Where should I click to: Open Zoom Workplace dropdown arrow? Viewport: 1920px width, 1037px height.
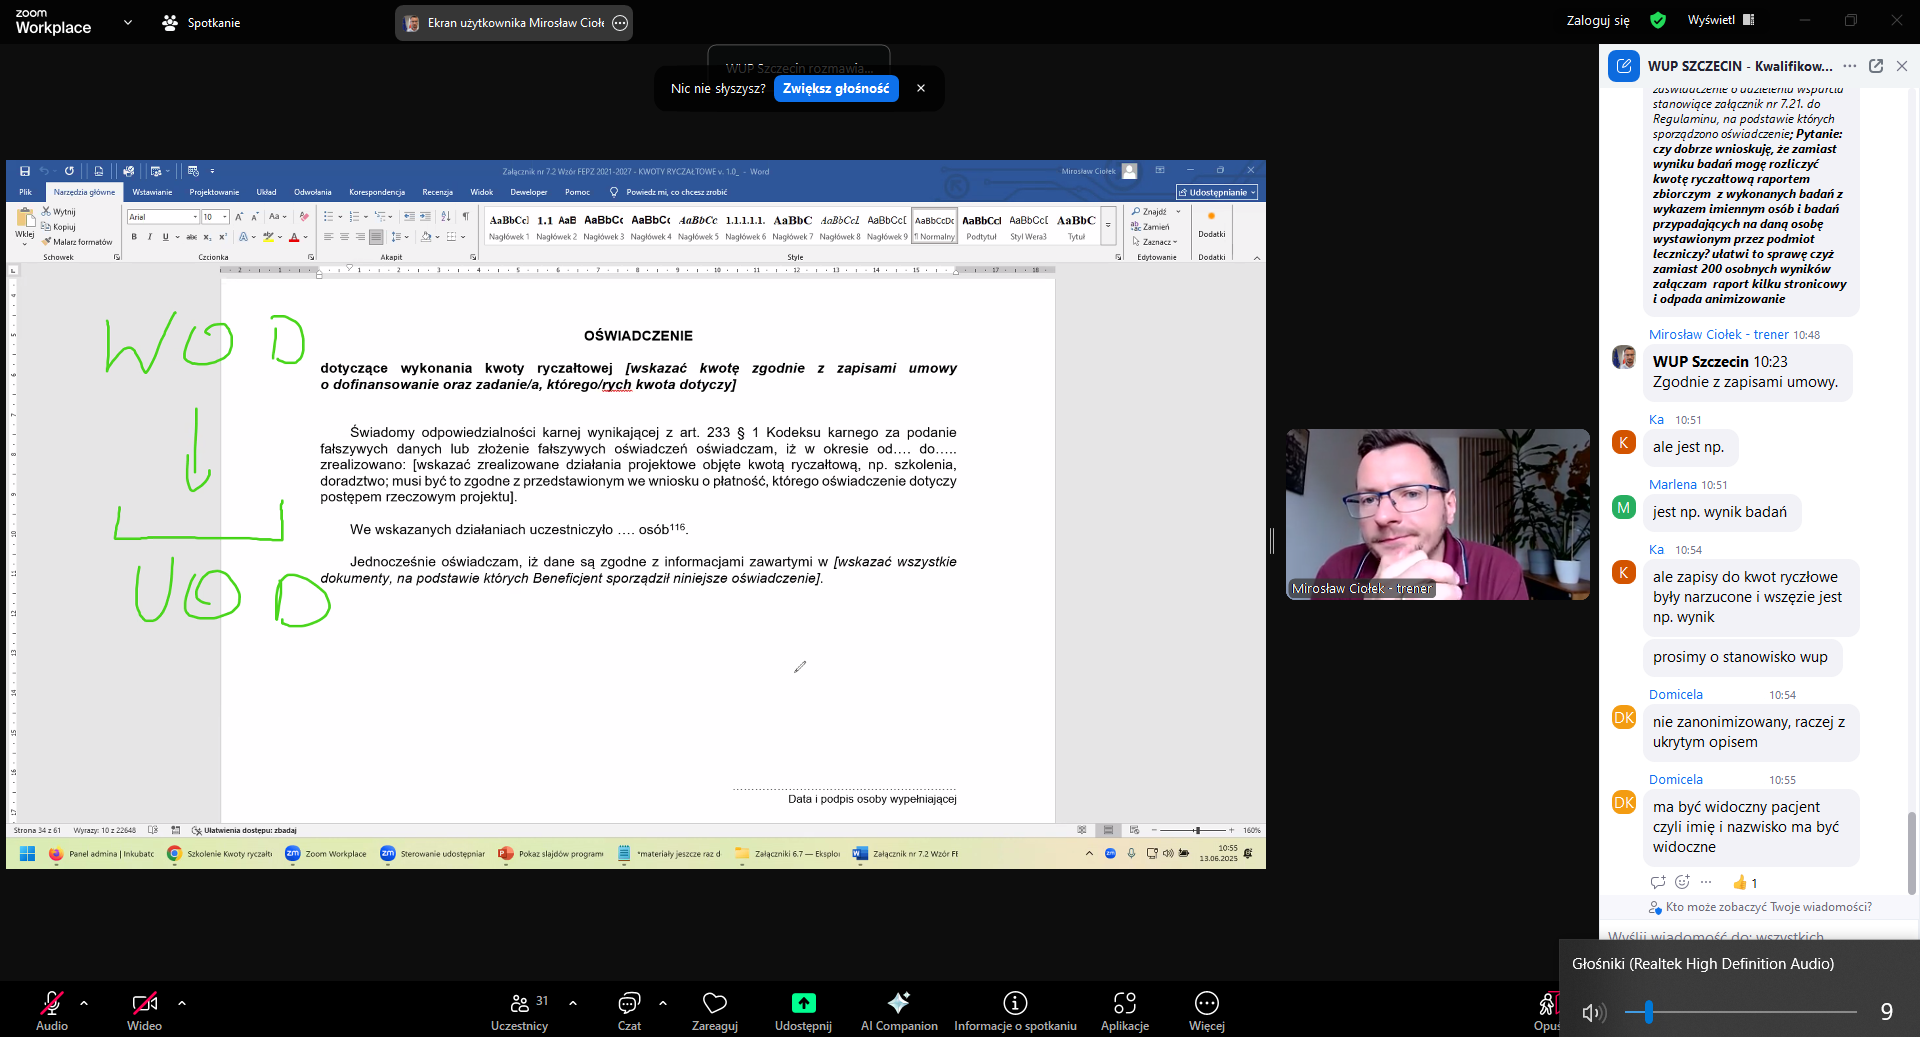[127, 22]
